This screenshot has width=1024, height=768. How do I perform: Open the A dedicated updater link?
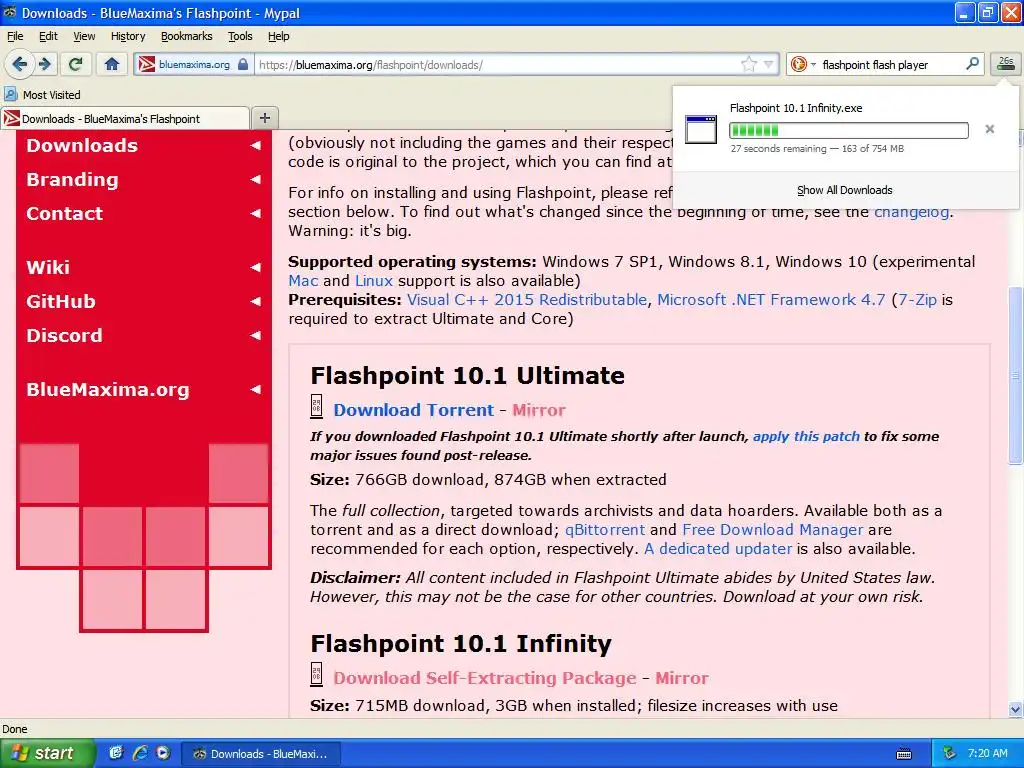click(x=718, y=549)
